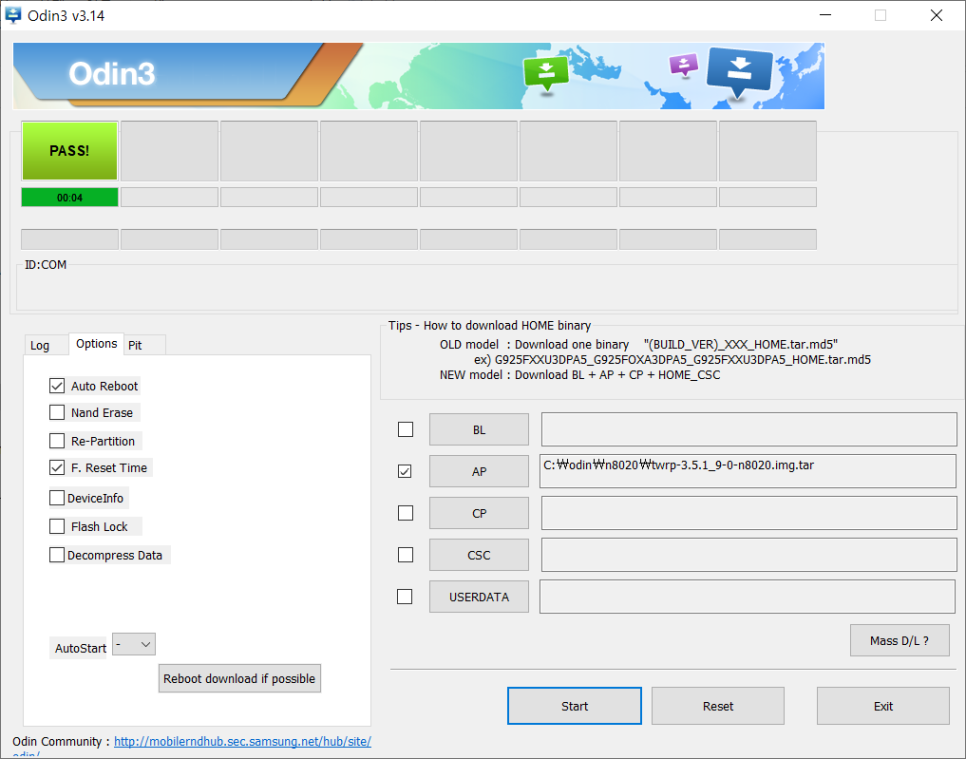966x759 pixels.
Task: Click the green PASS! status box
Action: point(70,151)
